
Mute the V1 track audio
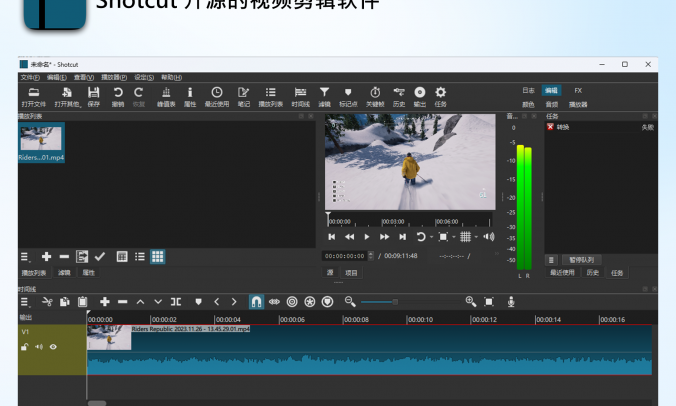[39, 347]
